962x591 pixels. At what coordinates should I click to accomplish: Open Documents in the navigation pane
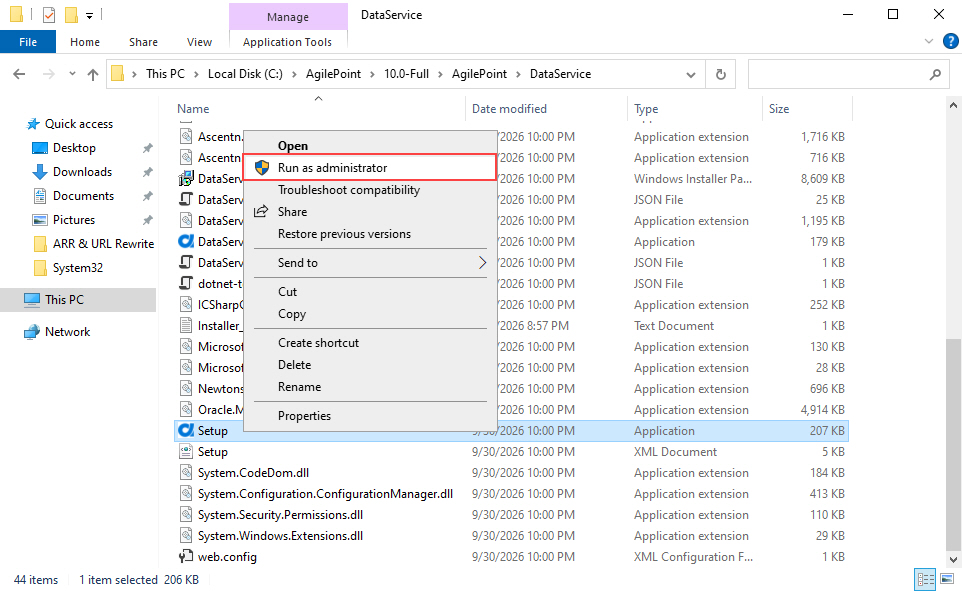tap(83, 196)
